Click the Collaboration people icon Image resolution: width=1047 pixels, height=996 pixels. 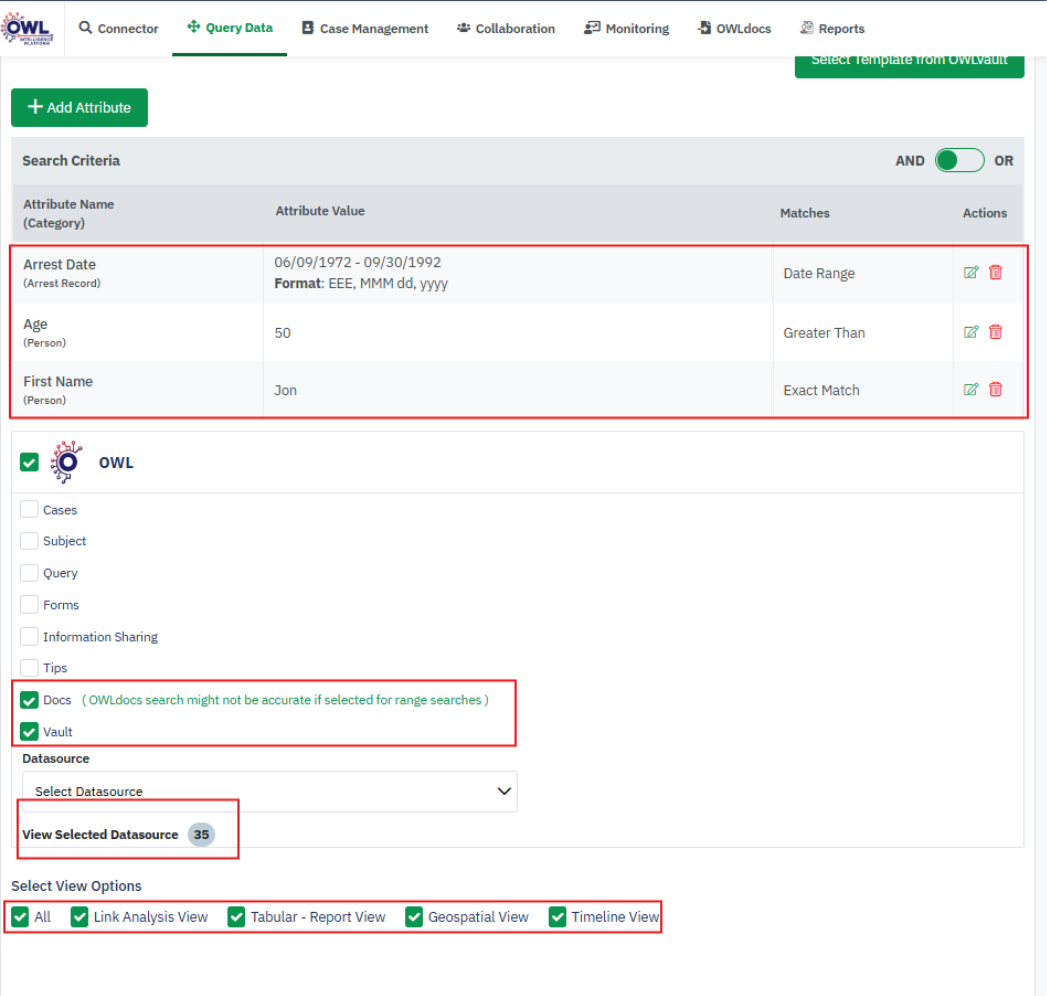tap(463, 28)
